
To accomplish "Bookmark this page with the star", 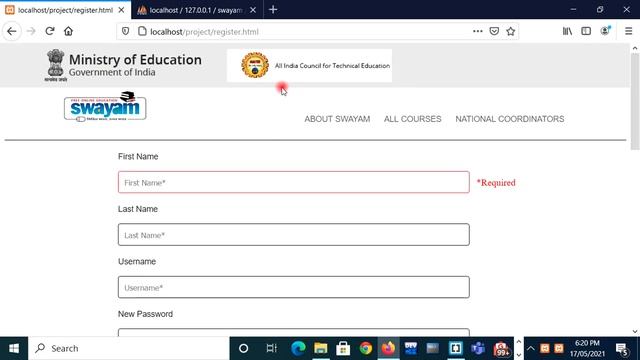I will pos(510,31).
